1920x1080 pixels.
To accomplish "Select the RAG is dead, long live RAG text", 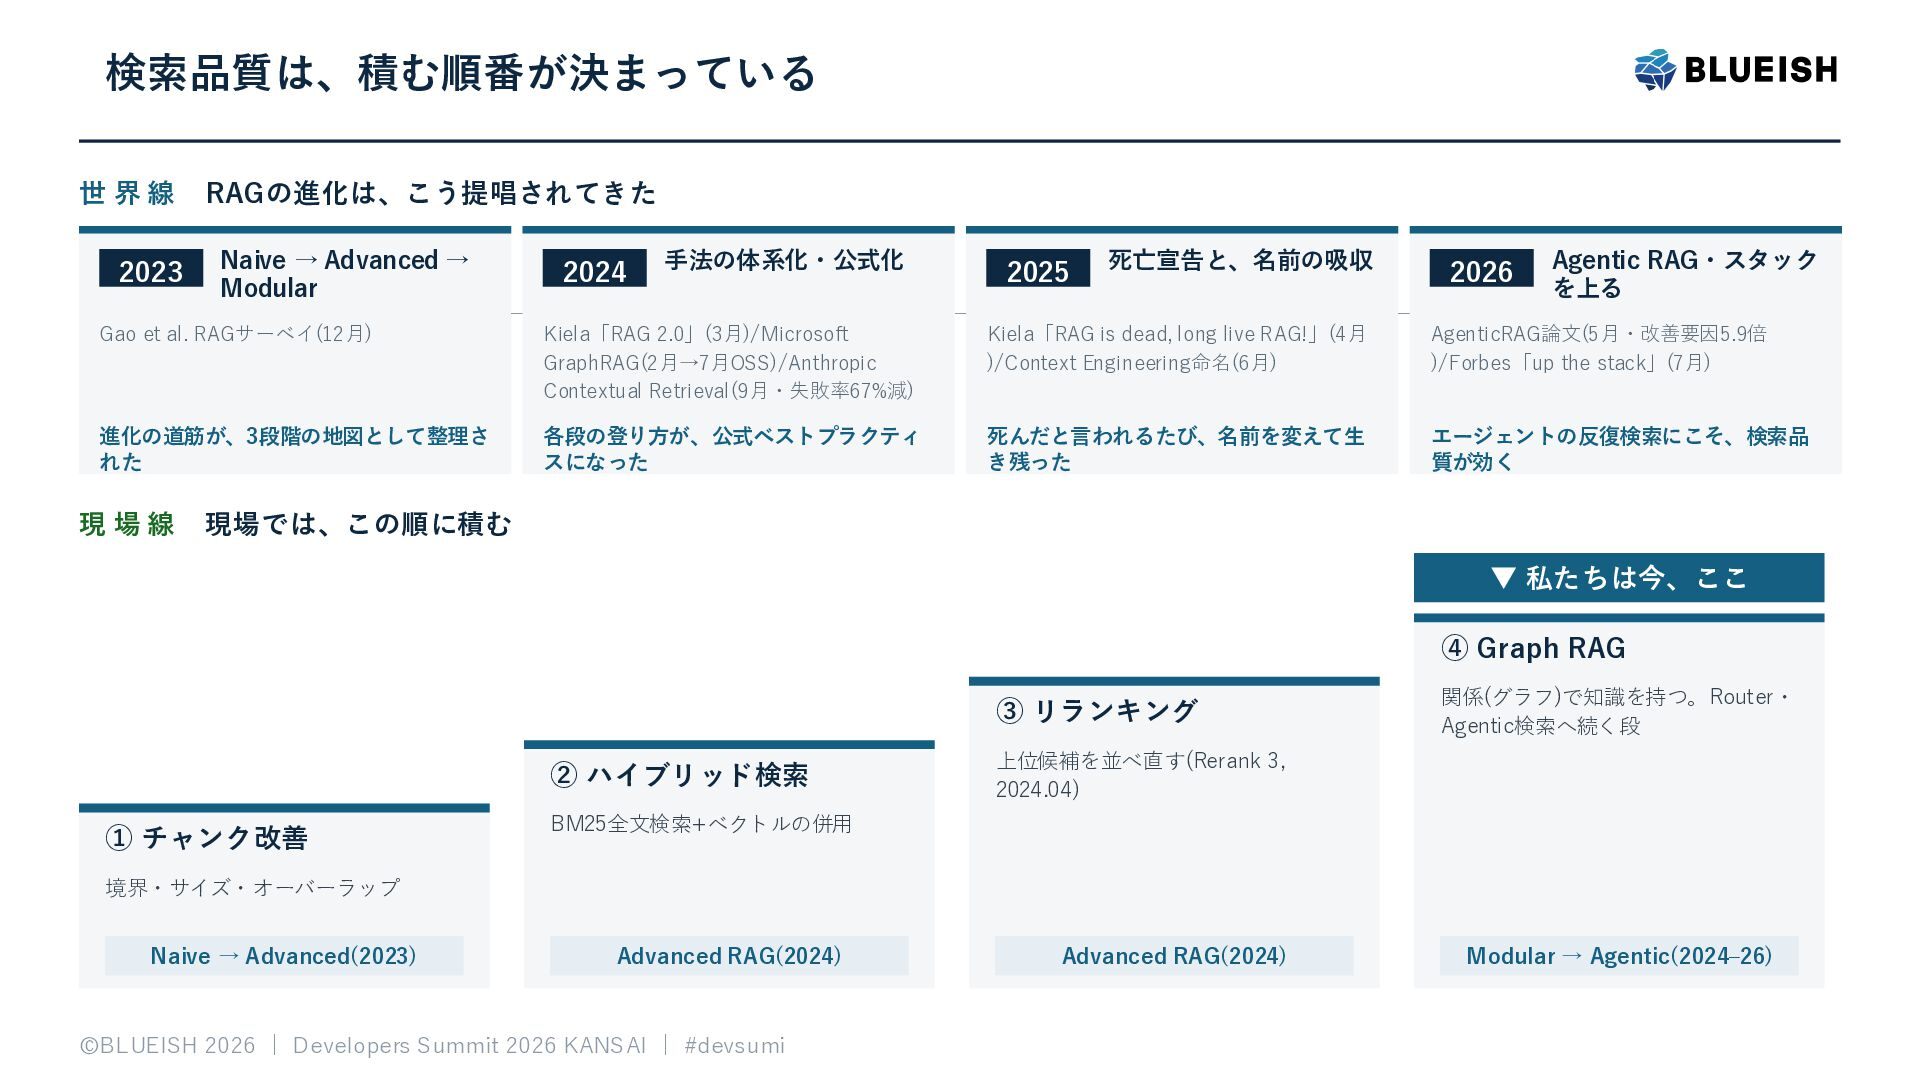I will pos(1177,348).
